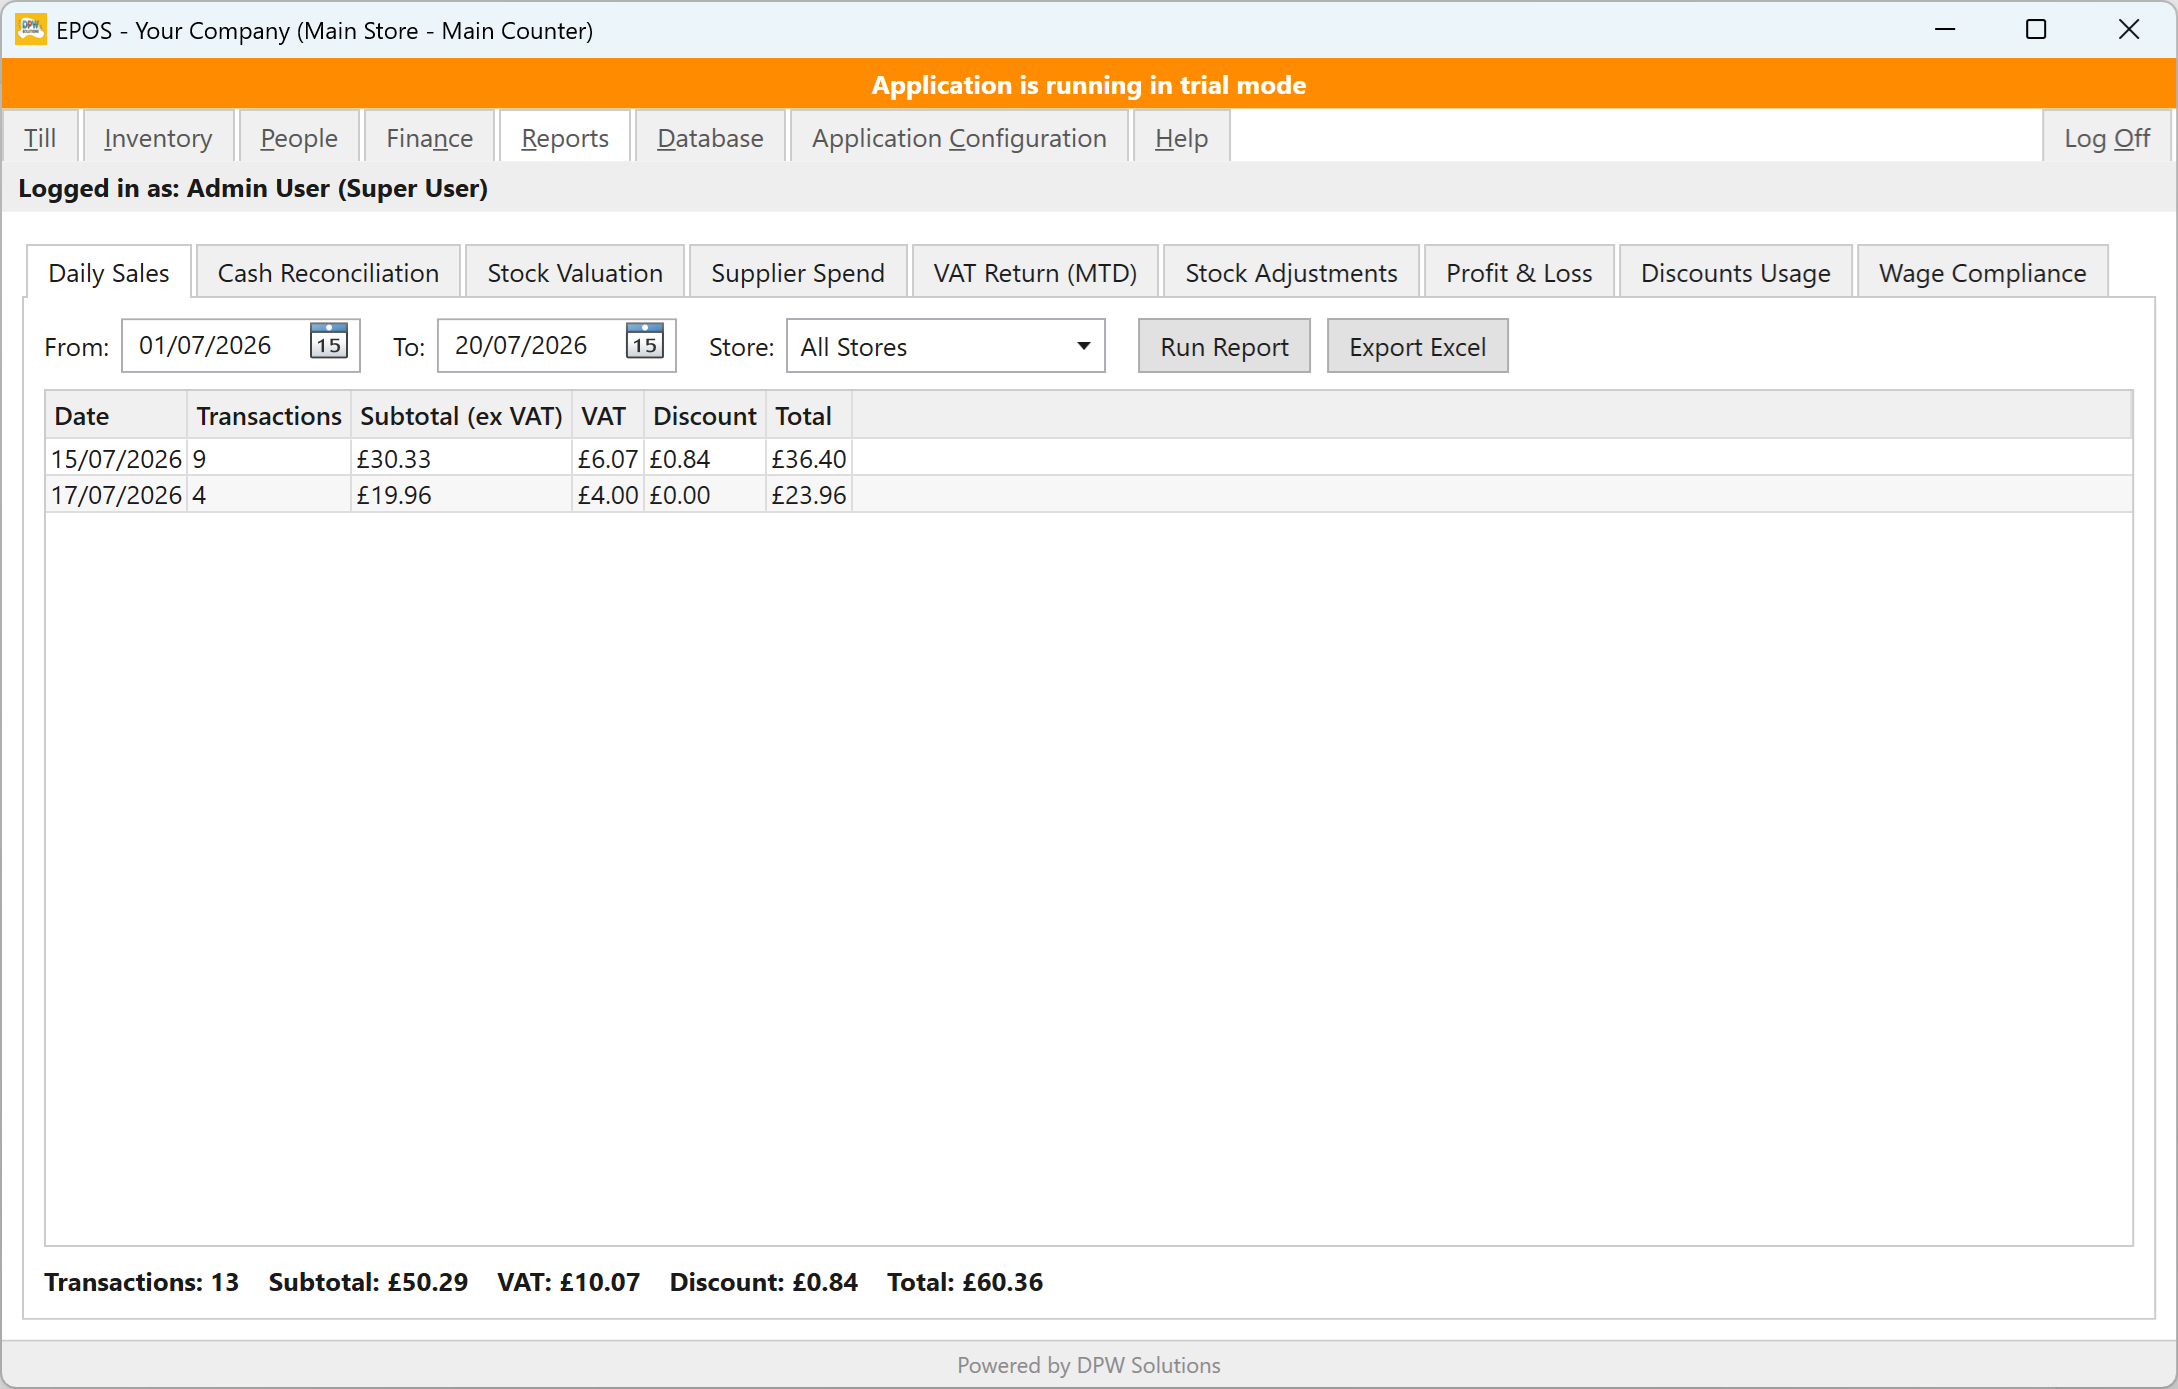Viewport: 2178px width, 1389px height.
Task: Open the Application Configuration menu
Action: click(959, 137)
